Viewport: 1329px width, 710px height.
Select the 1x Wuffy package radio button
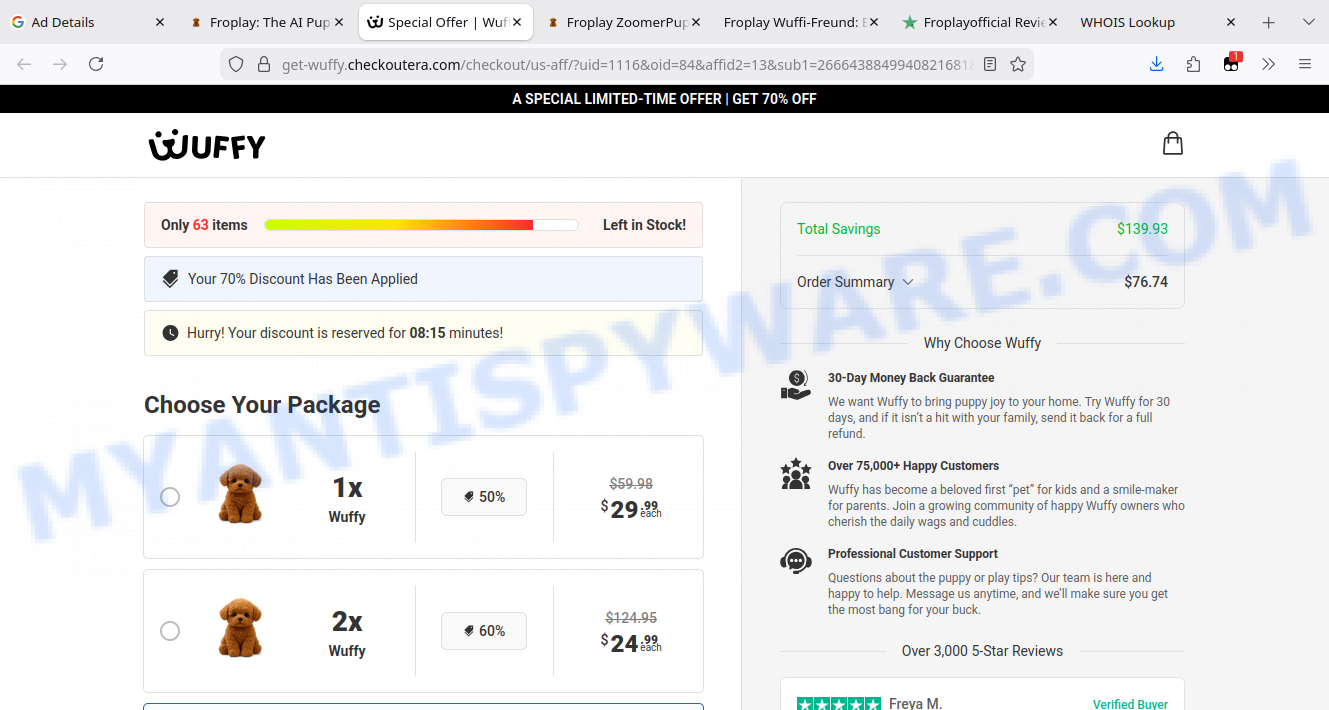[x=170, y=497]
